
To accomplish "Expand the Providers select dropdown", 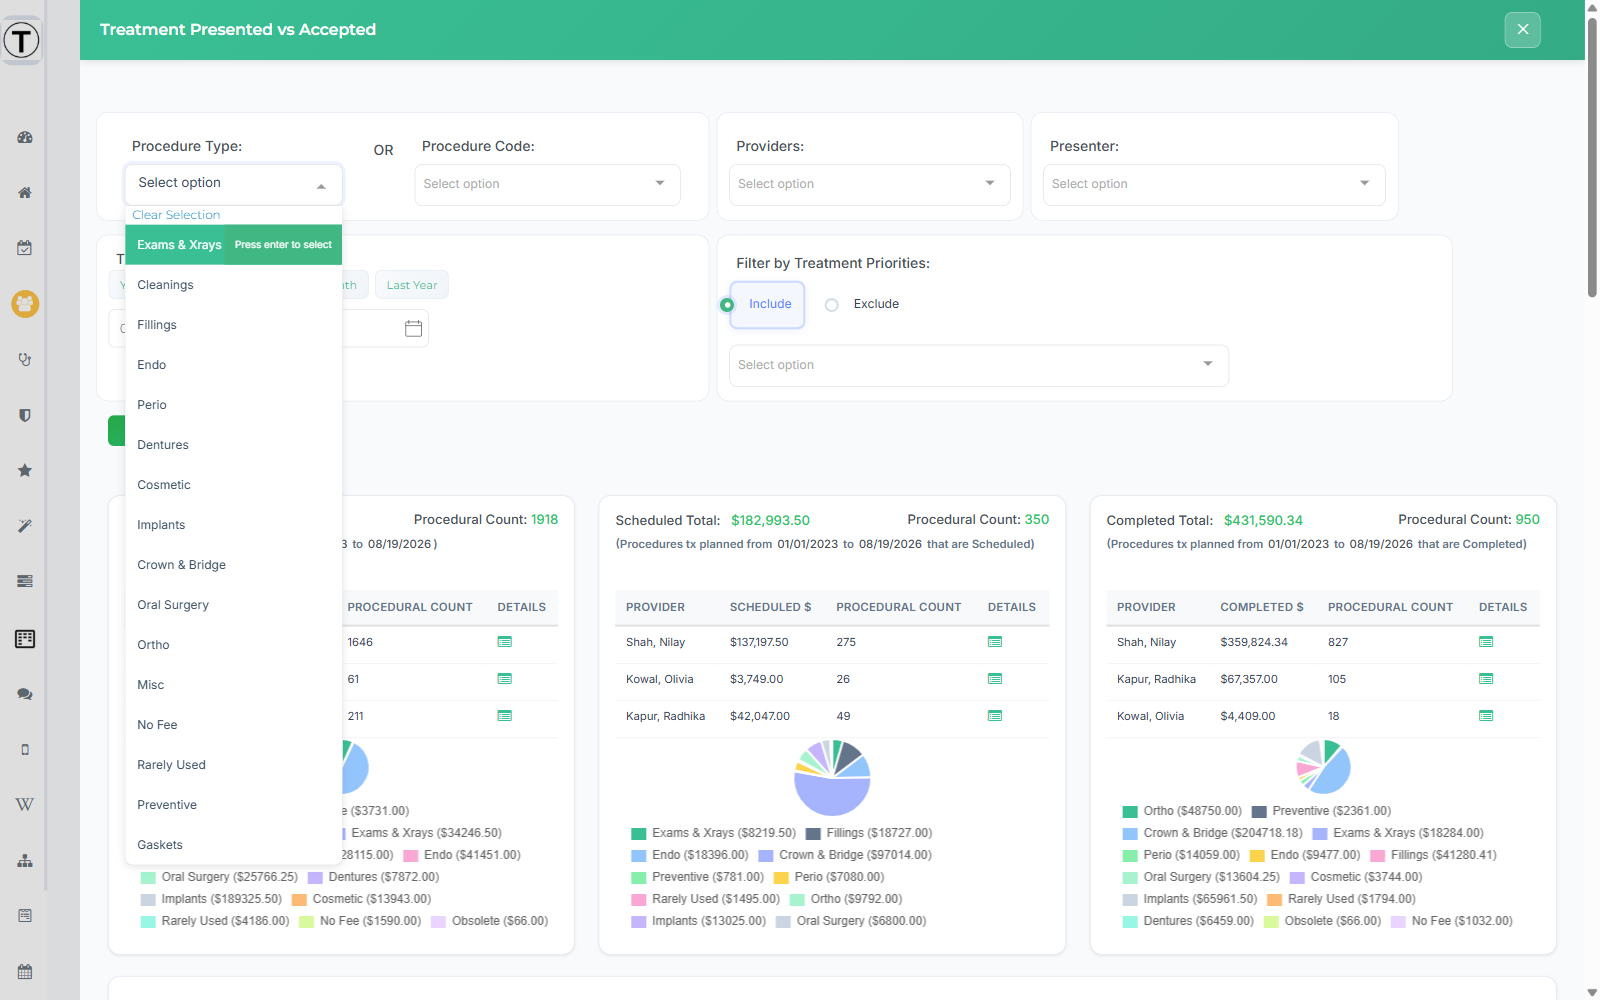I will (x=869, y=184).
